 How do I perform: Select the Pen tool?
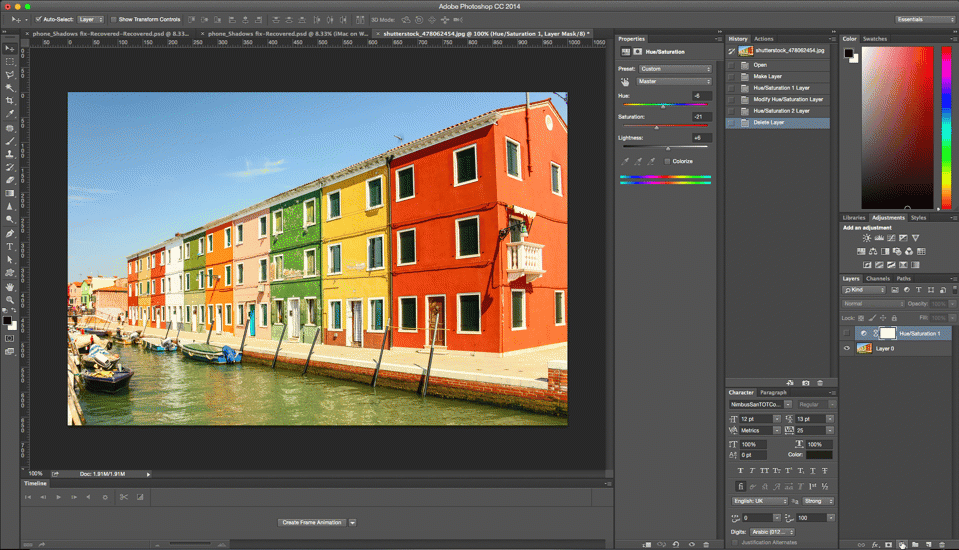pyautogui.click(x=10, y=233)
